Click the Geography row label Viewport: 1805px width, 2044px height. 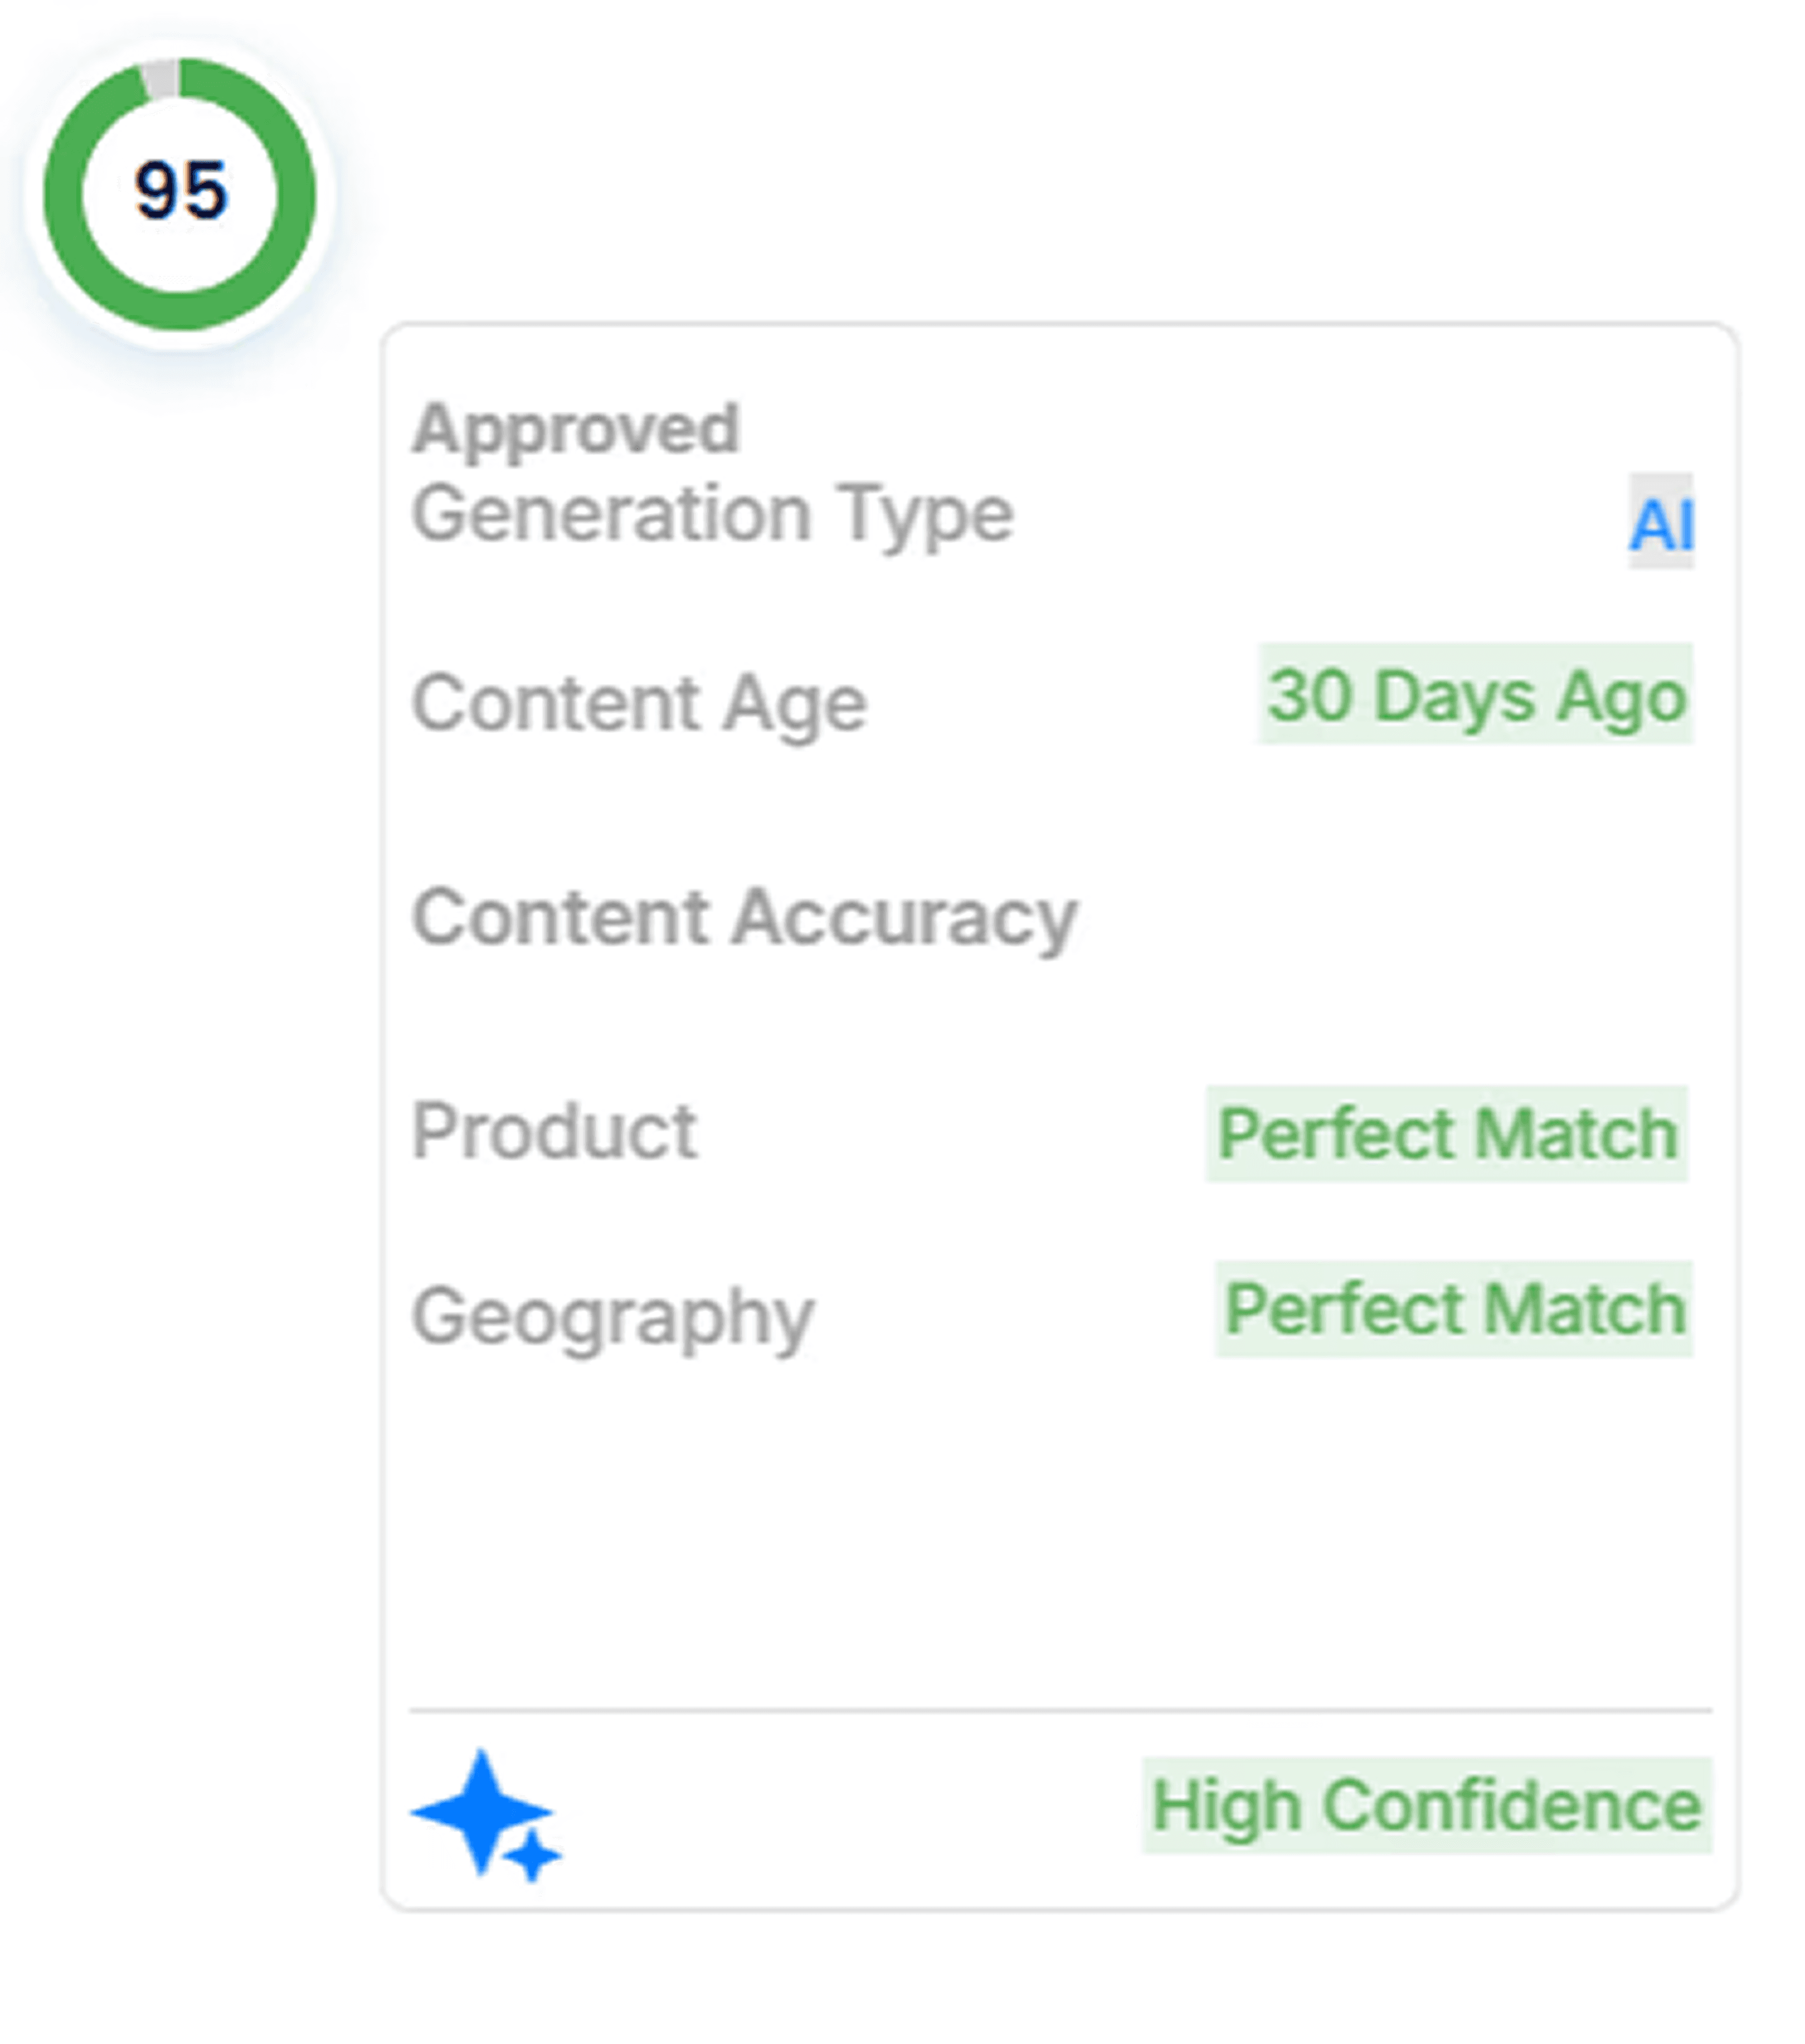613,1318
